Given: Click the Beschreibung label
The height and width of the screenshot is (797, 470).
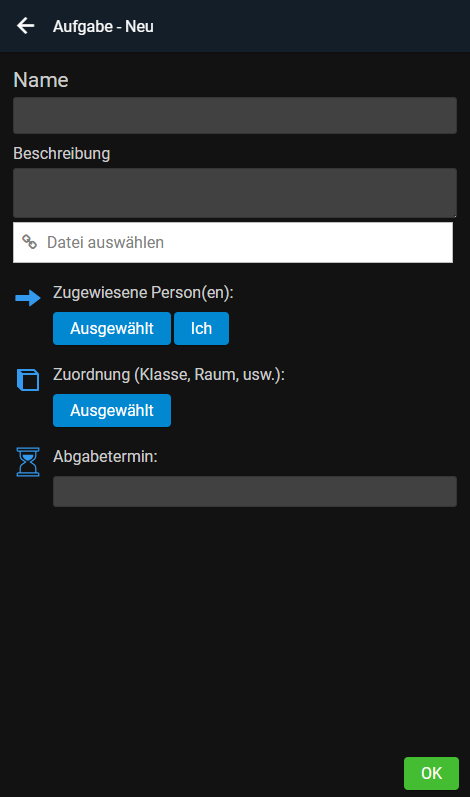Looking at the screenshot, I should click(61, 153).
